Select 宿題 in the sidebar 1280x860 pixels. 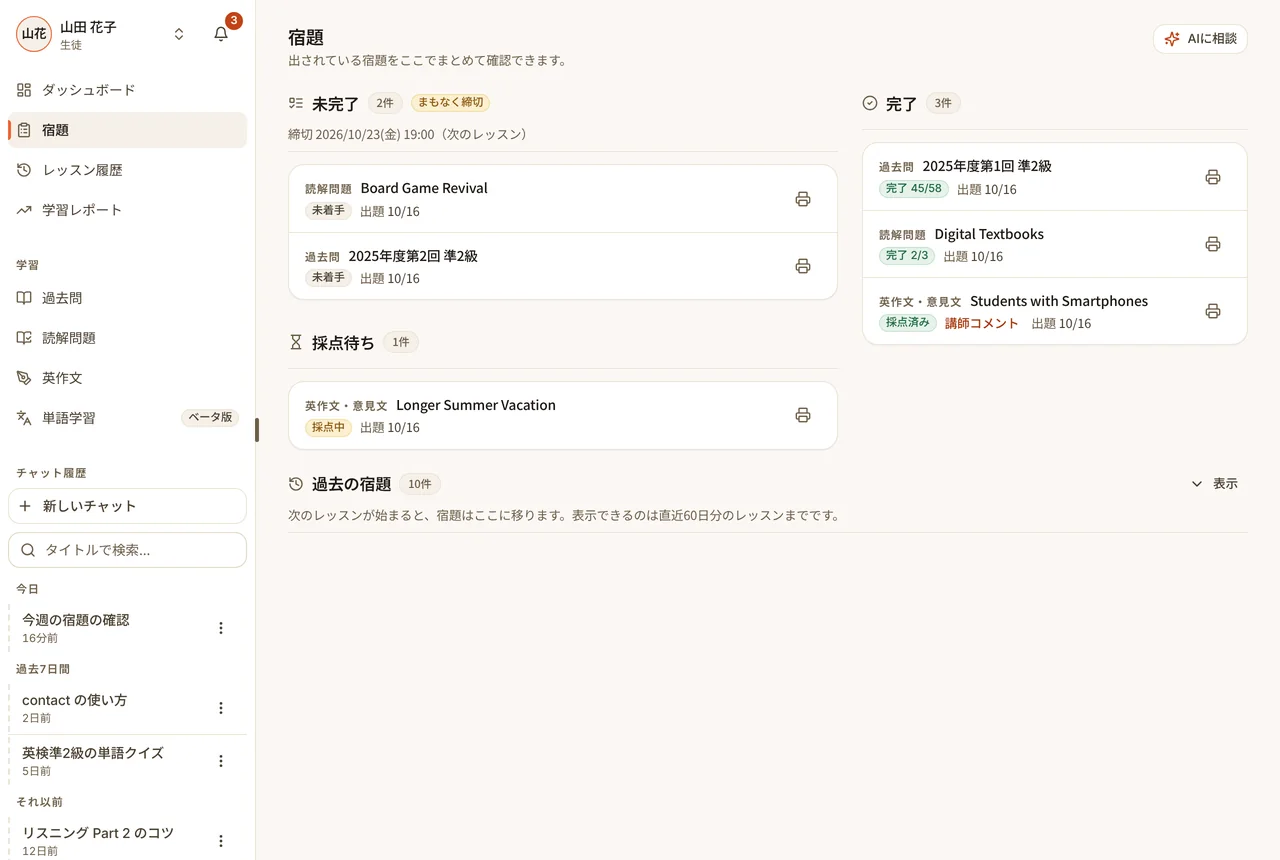(127, 130)
